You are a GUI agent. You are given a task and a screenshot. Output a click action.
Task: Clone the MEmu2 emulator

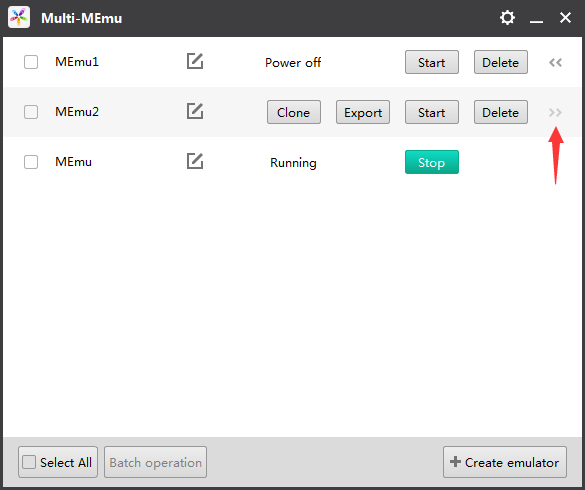(x=294, y=112)
